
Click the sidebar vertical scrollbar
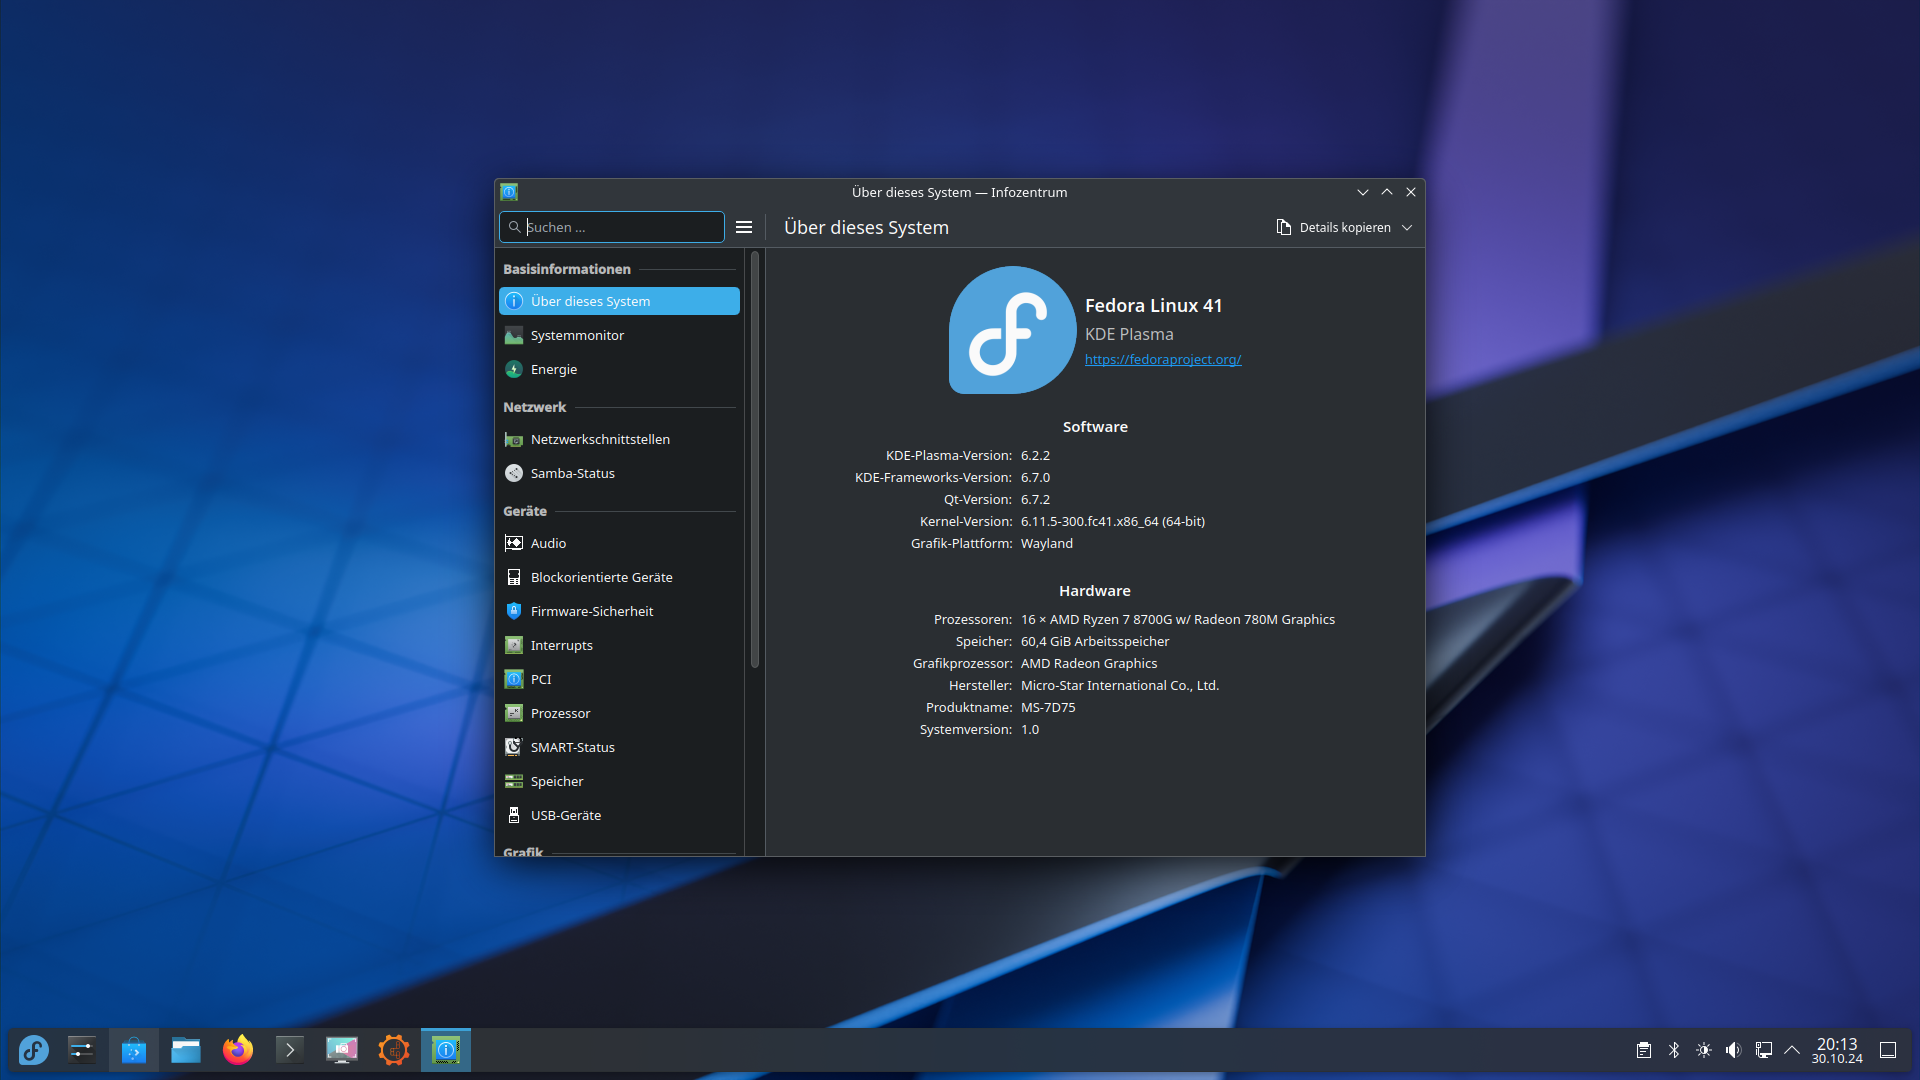point(755,460)
